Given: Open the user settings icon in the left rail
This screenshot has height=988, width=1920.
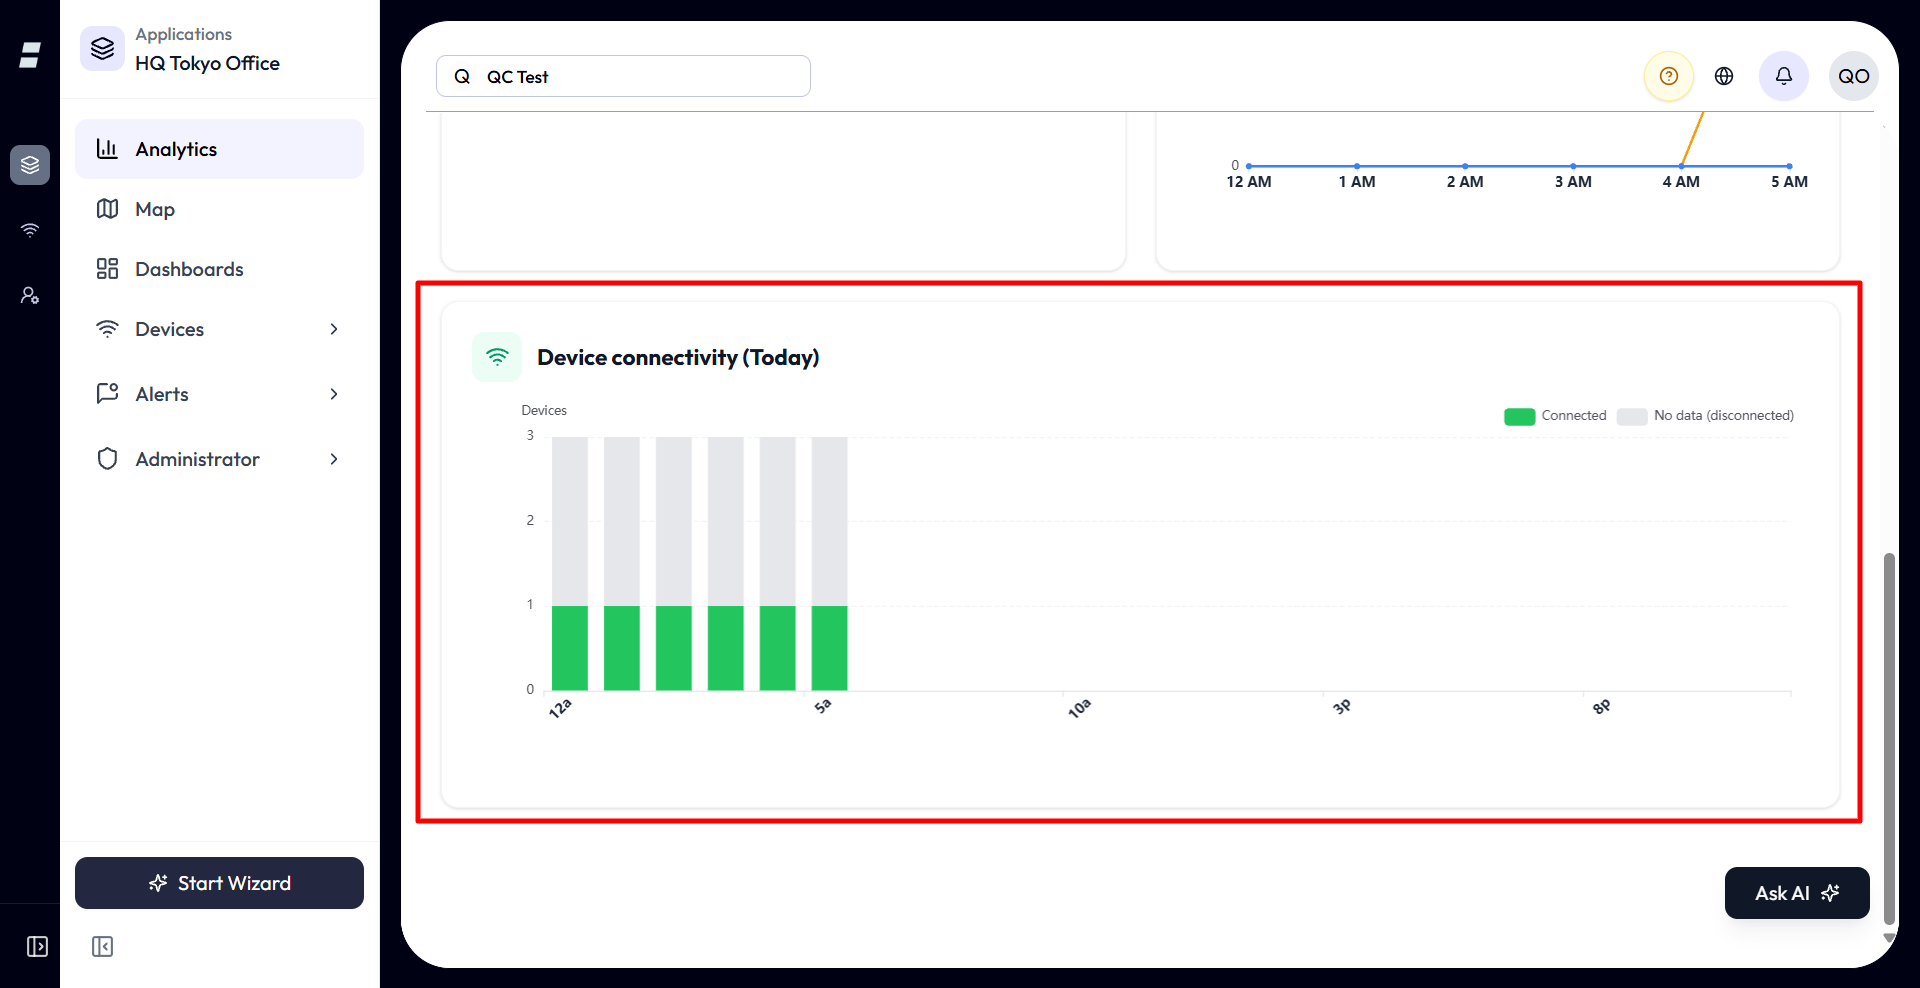Looking at the screenshot, I should [30, 295].
